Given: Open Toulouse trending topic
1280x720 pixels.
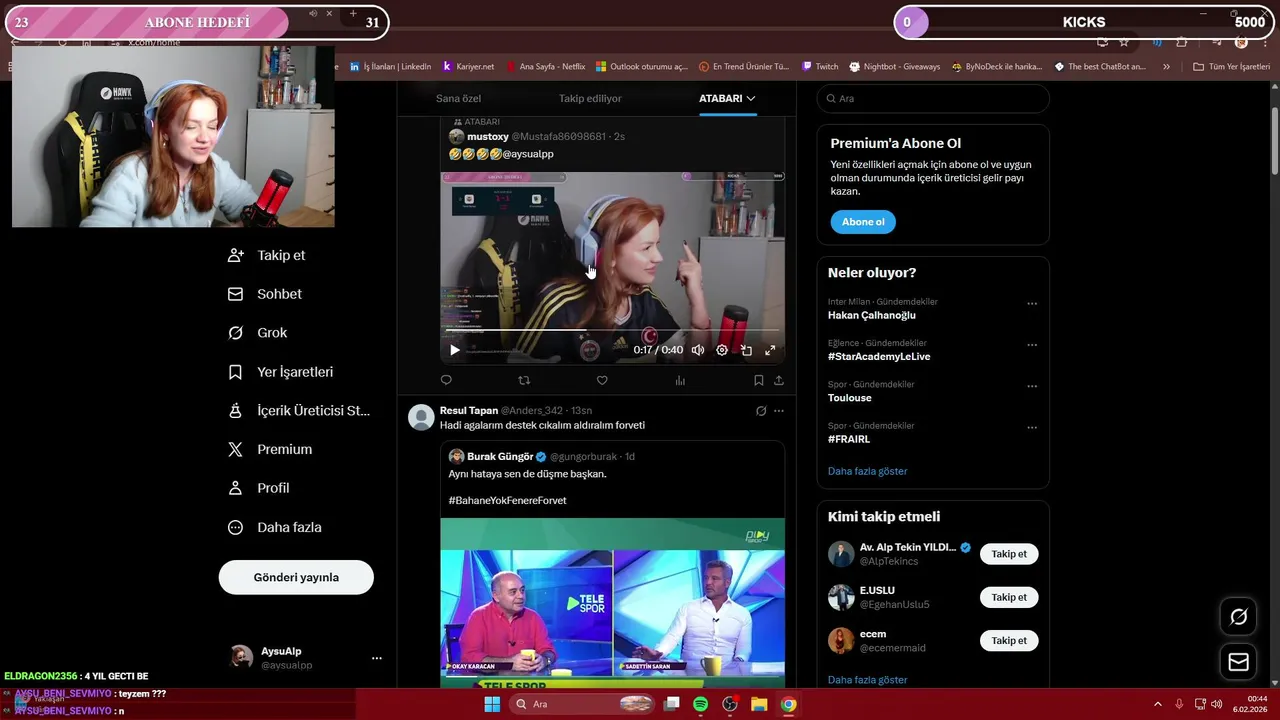Looking at the screenshot, I should pos(850,397).
